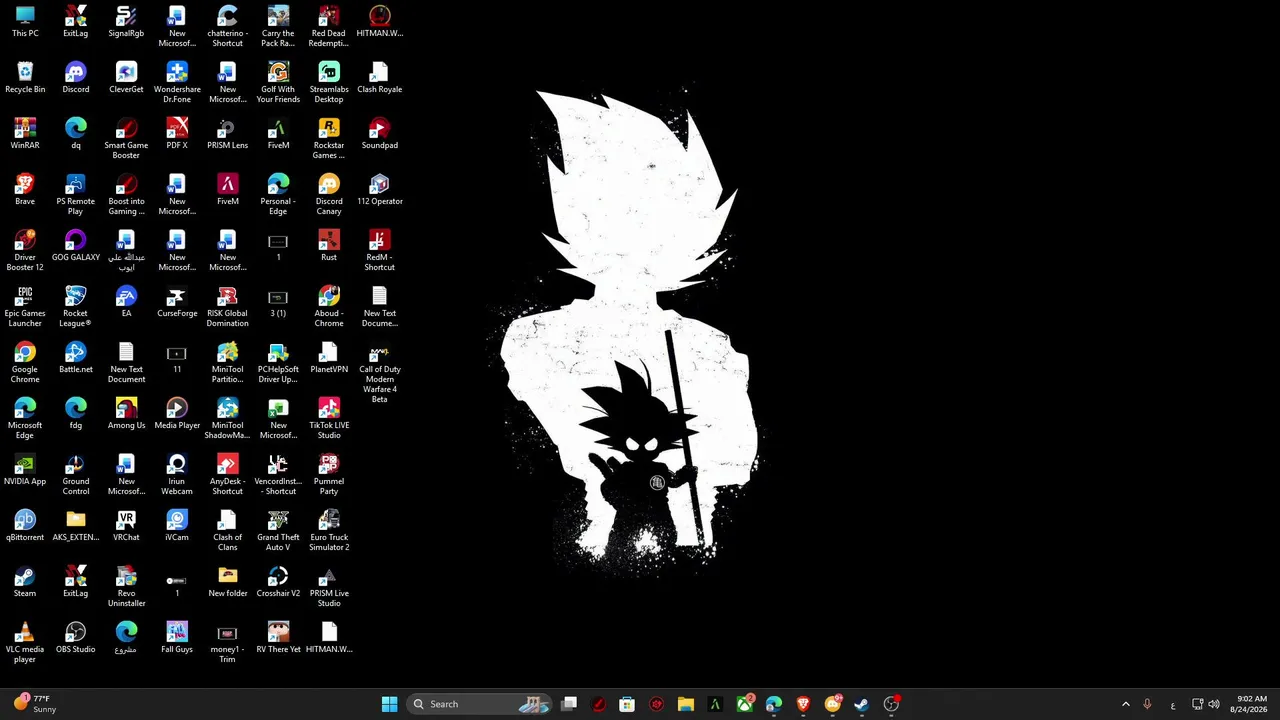Open PS Remote Play
Screen dimensions: 1280x720
click(75, 195)
